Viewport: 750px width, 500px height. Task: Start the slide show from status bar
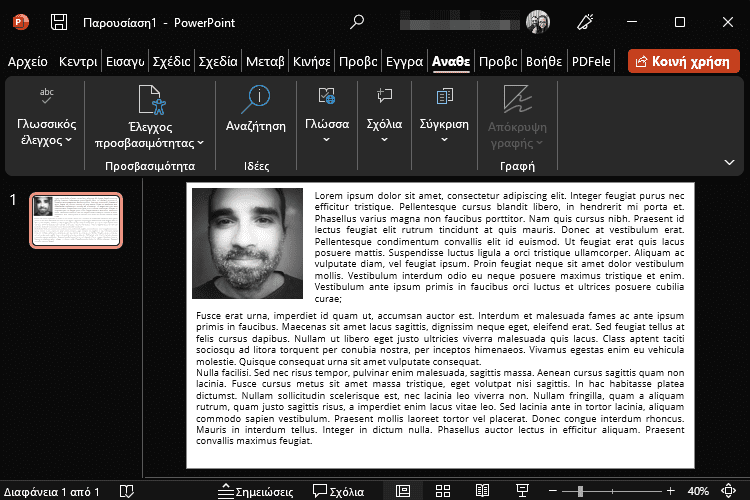(522, 491)
